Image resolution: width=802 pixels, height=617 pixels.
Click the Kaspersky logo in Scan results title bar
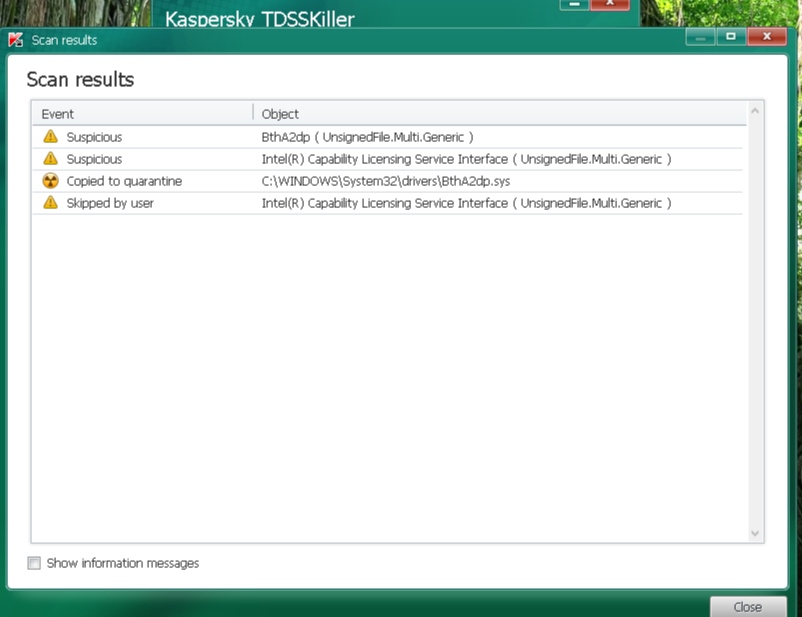(16, 40)
